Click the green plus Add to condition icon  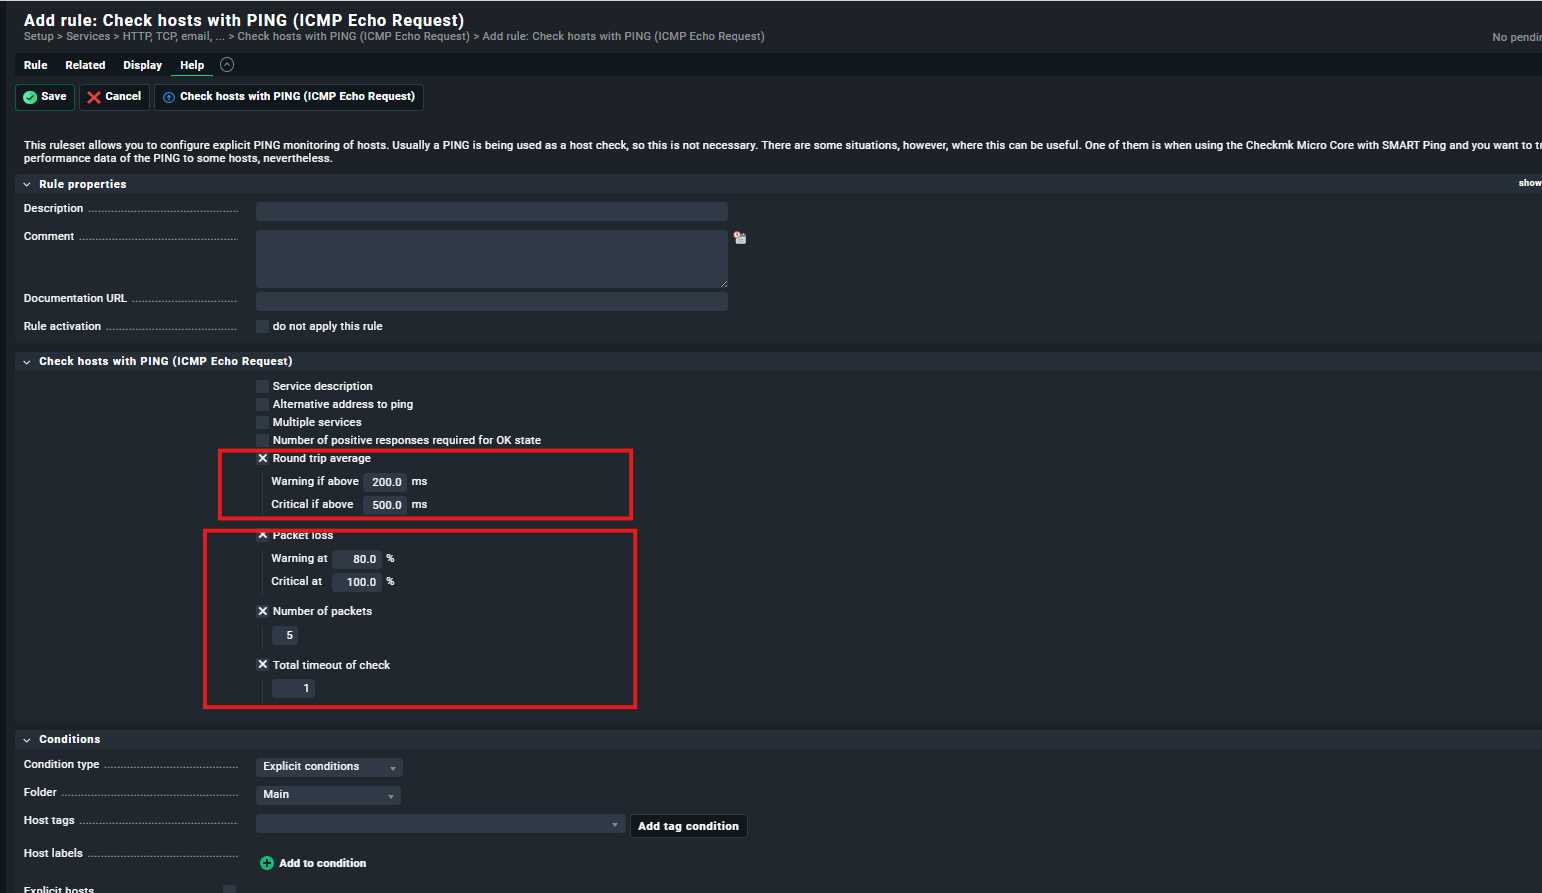tap(267, 863)
